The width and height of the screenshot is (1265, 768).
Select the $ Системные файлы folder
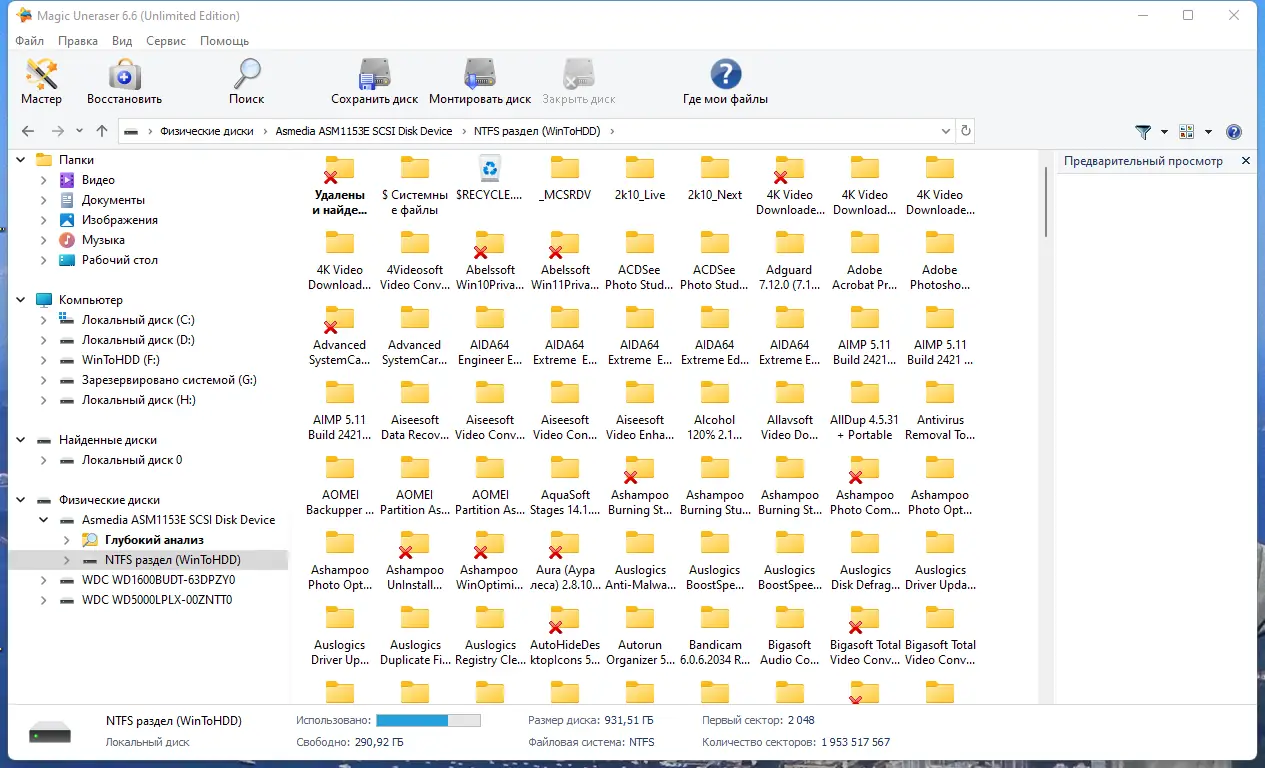(x=414, y=185)
